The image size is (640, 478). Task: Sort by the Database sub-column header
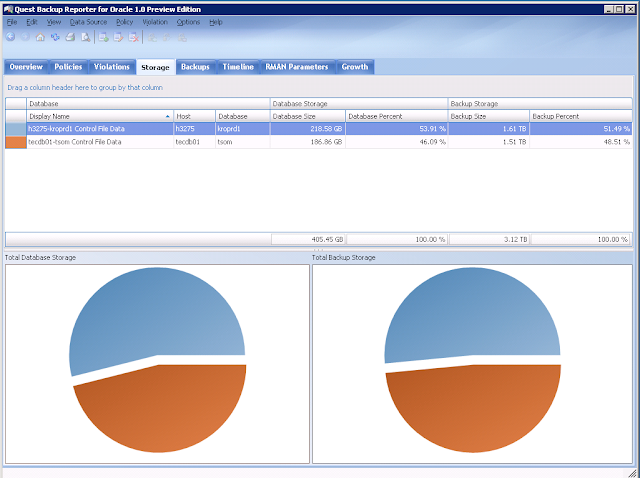[x=242, y=116]
